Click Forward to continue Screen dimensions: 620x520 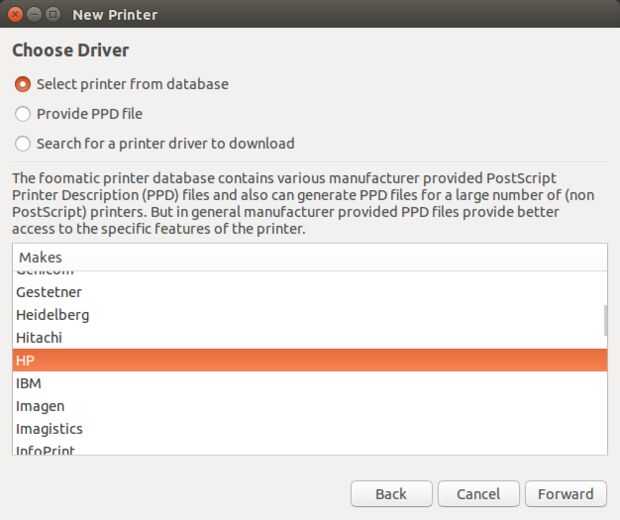[x=565, y=494]
